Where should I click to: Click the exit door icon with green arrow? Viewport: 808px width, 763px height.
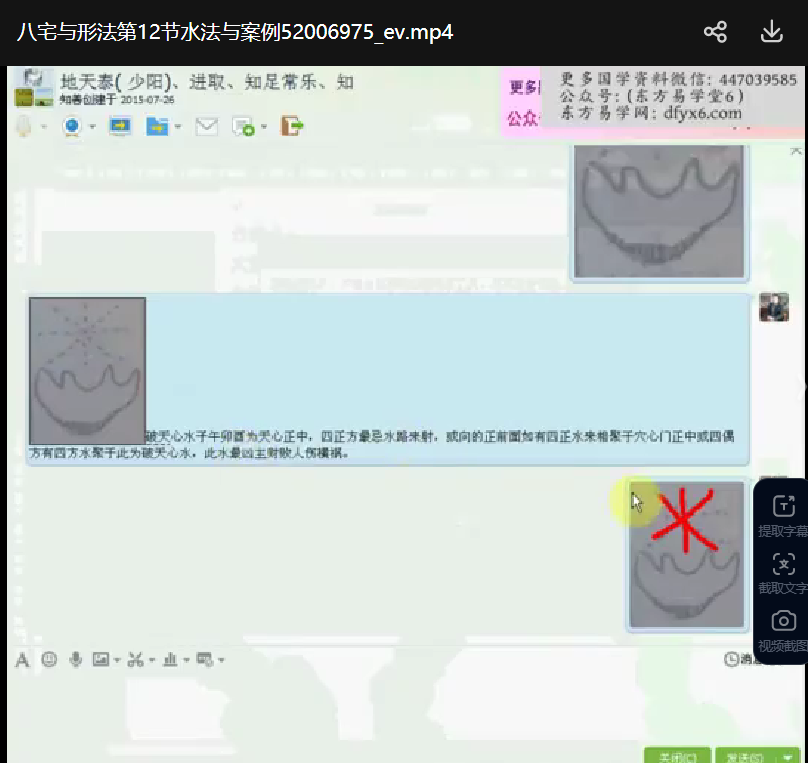coord(291,126)
